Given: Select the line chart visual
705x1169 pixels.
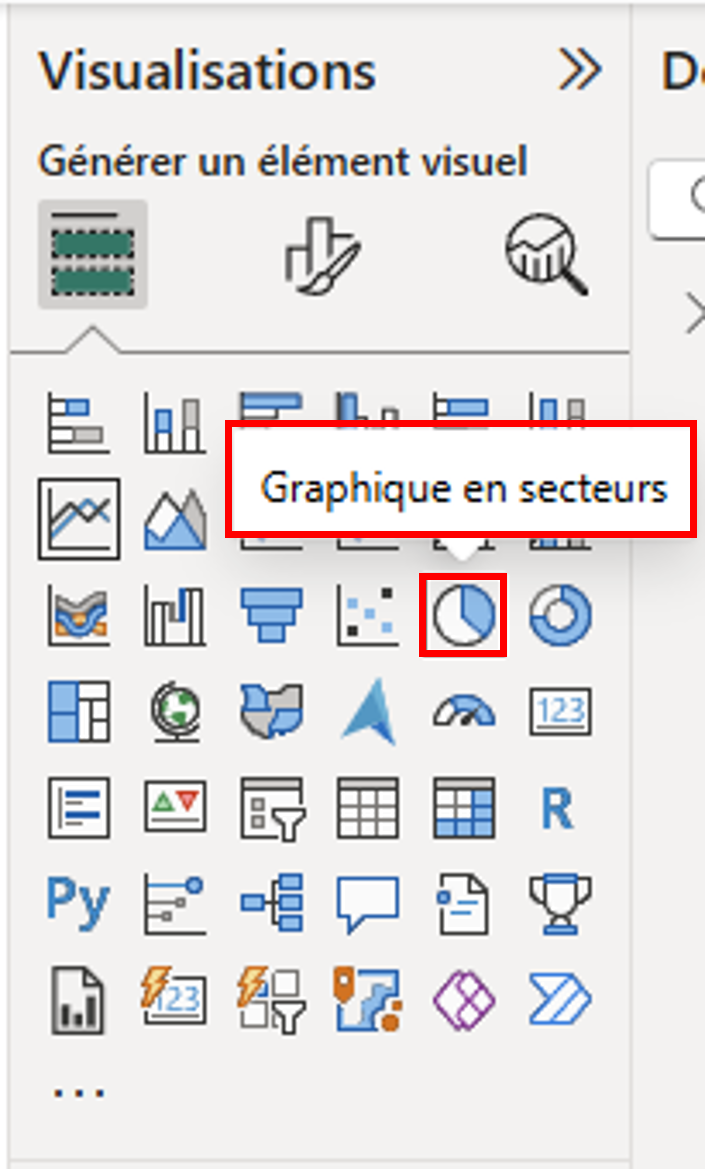Looking at the screenshot, I should pos(79,519).
